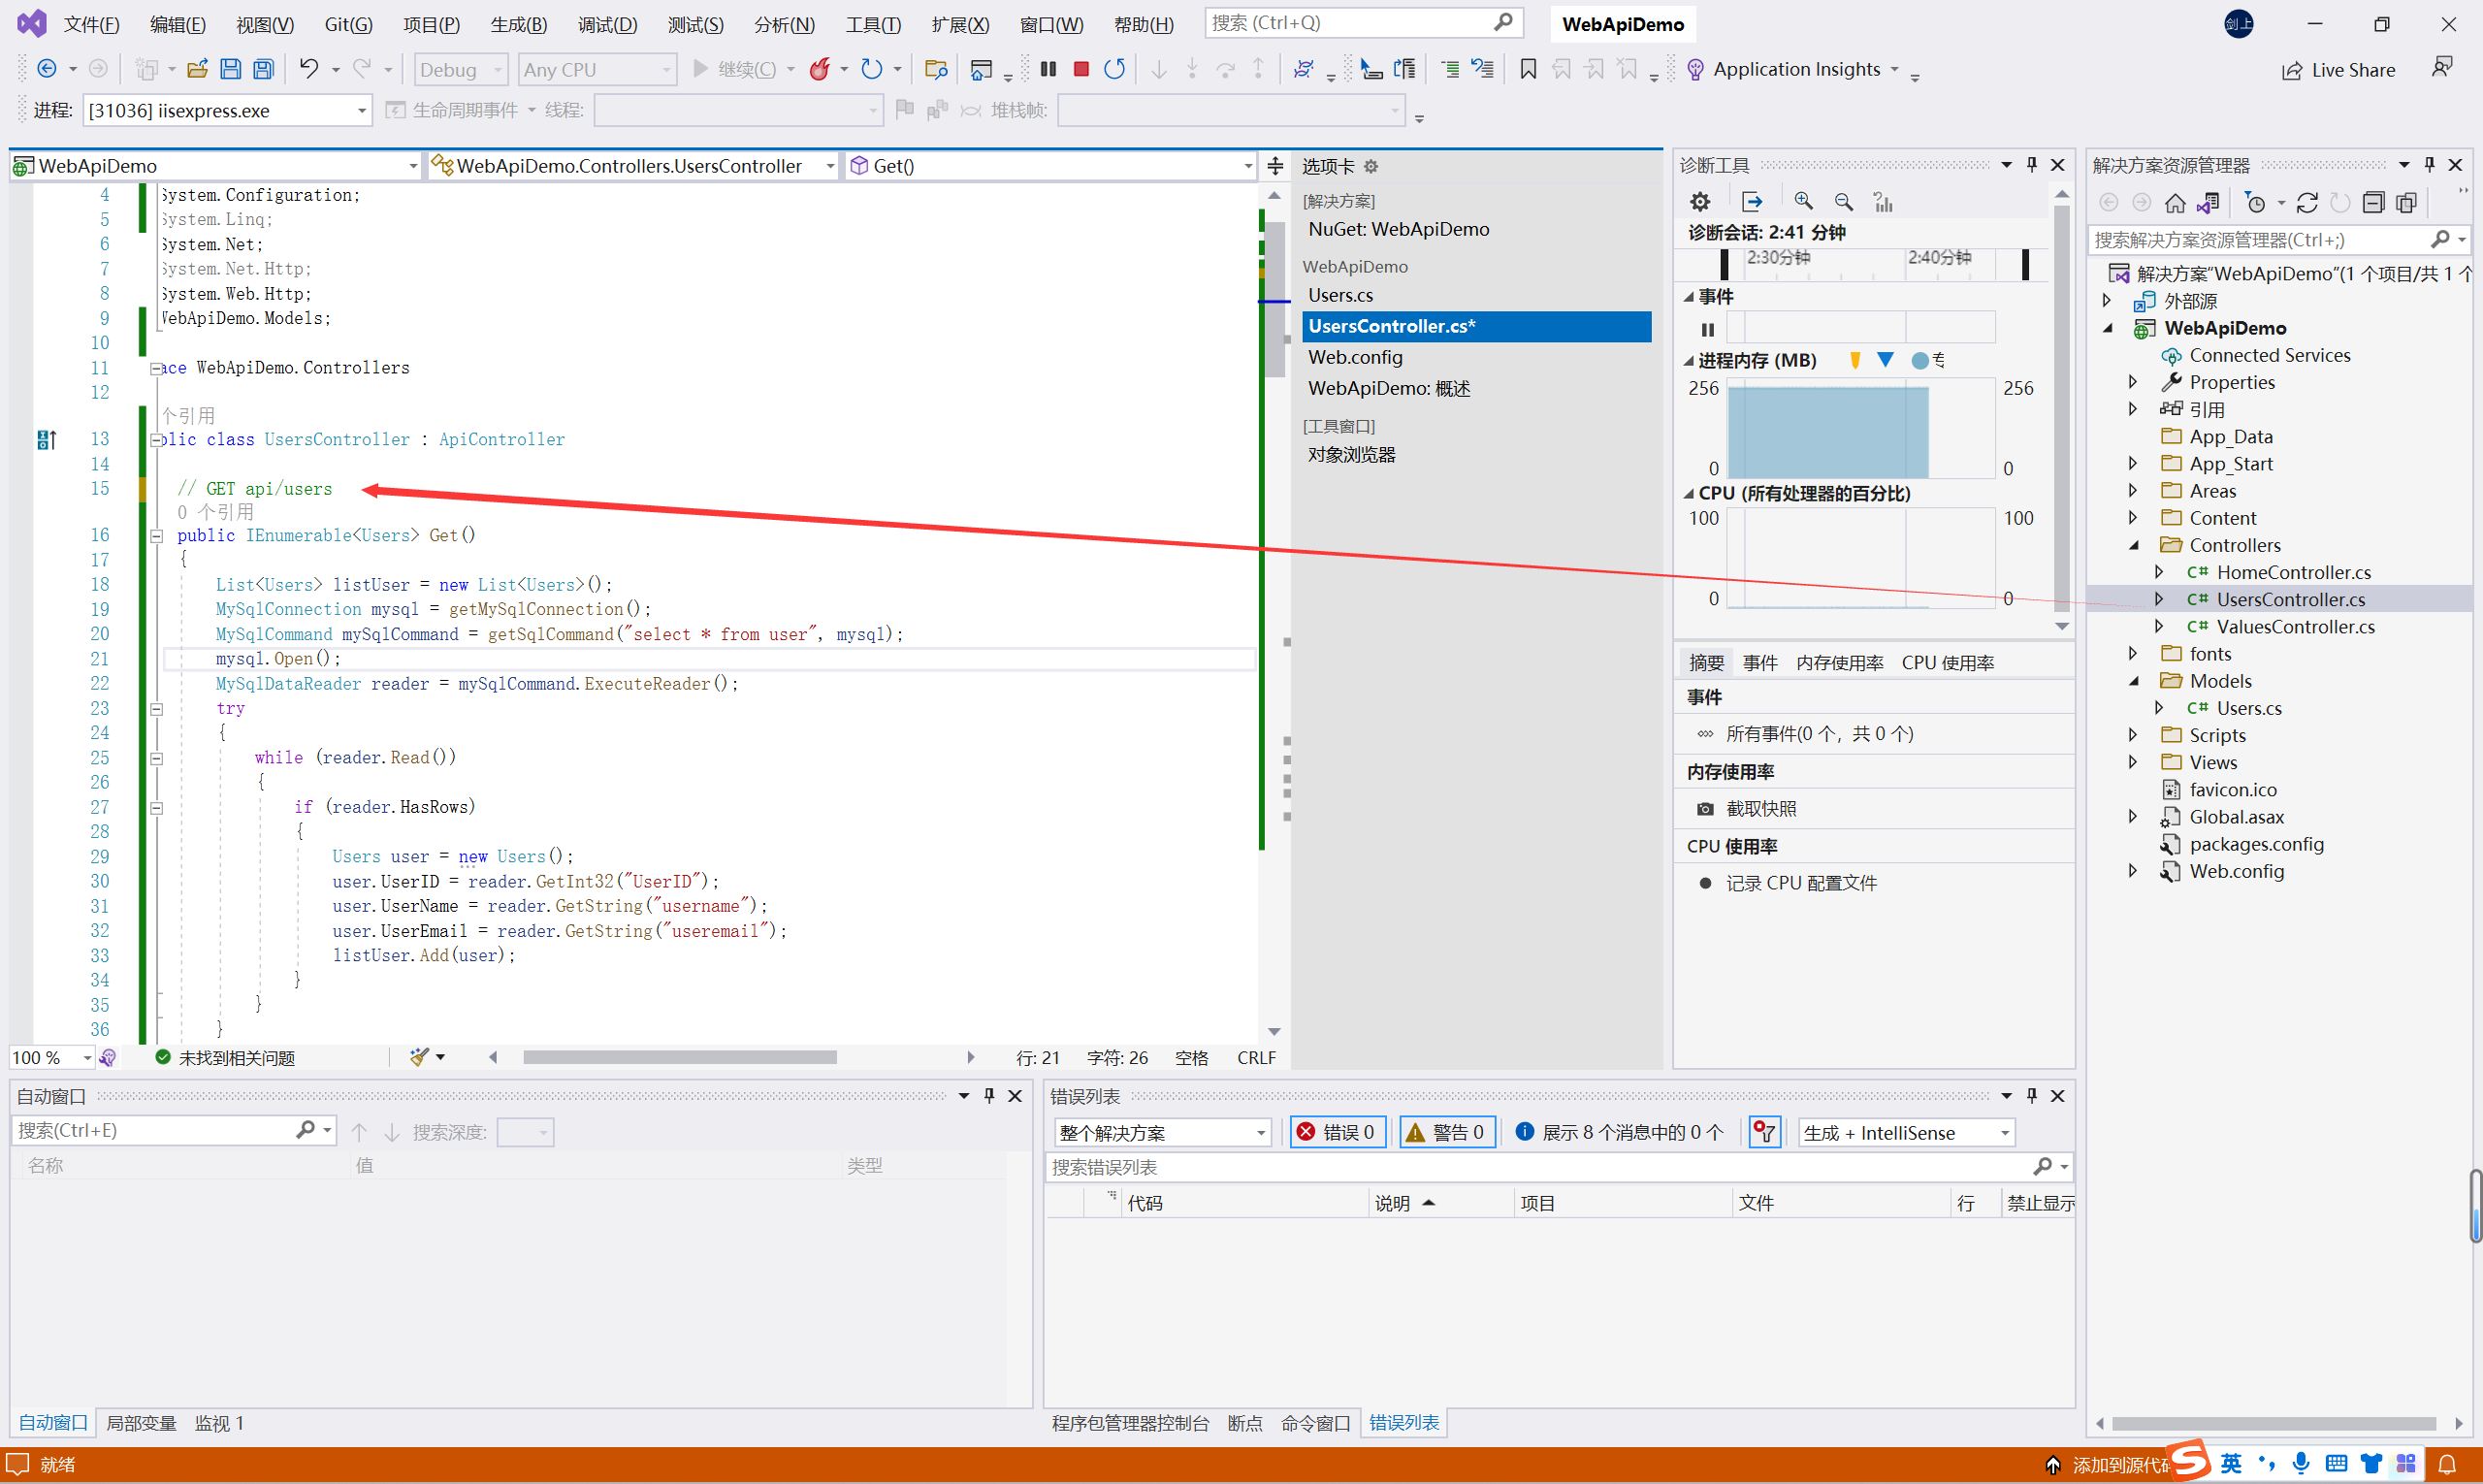Click the Toggle Bookmark toolbar icon
This screenshot has width=2483, height=1484.
point(1528,69)
